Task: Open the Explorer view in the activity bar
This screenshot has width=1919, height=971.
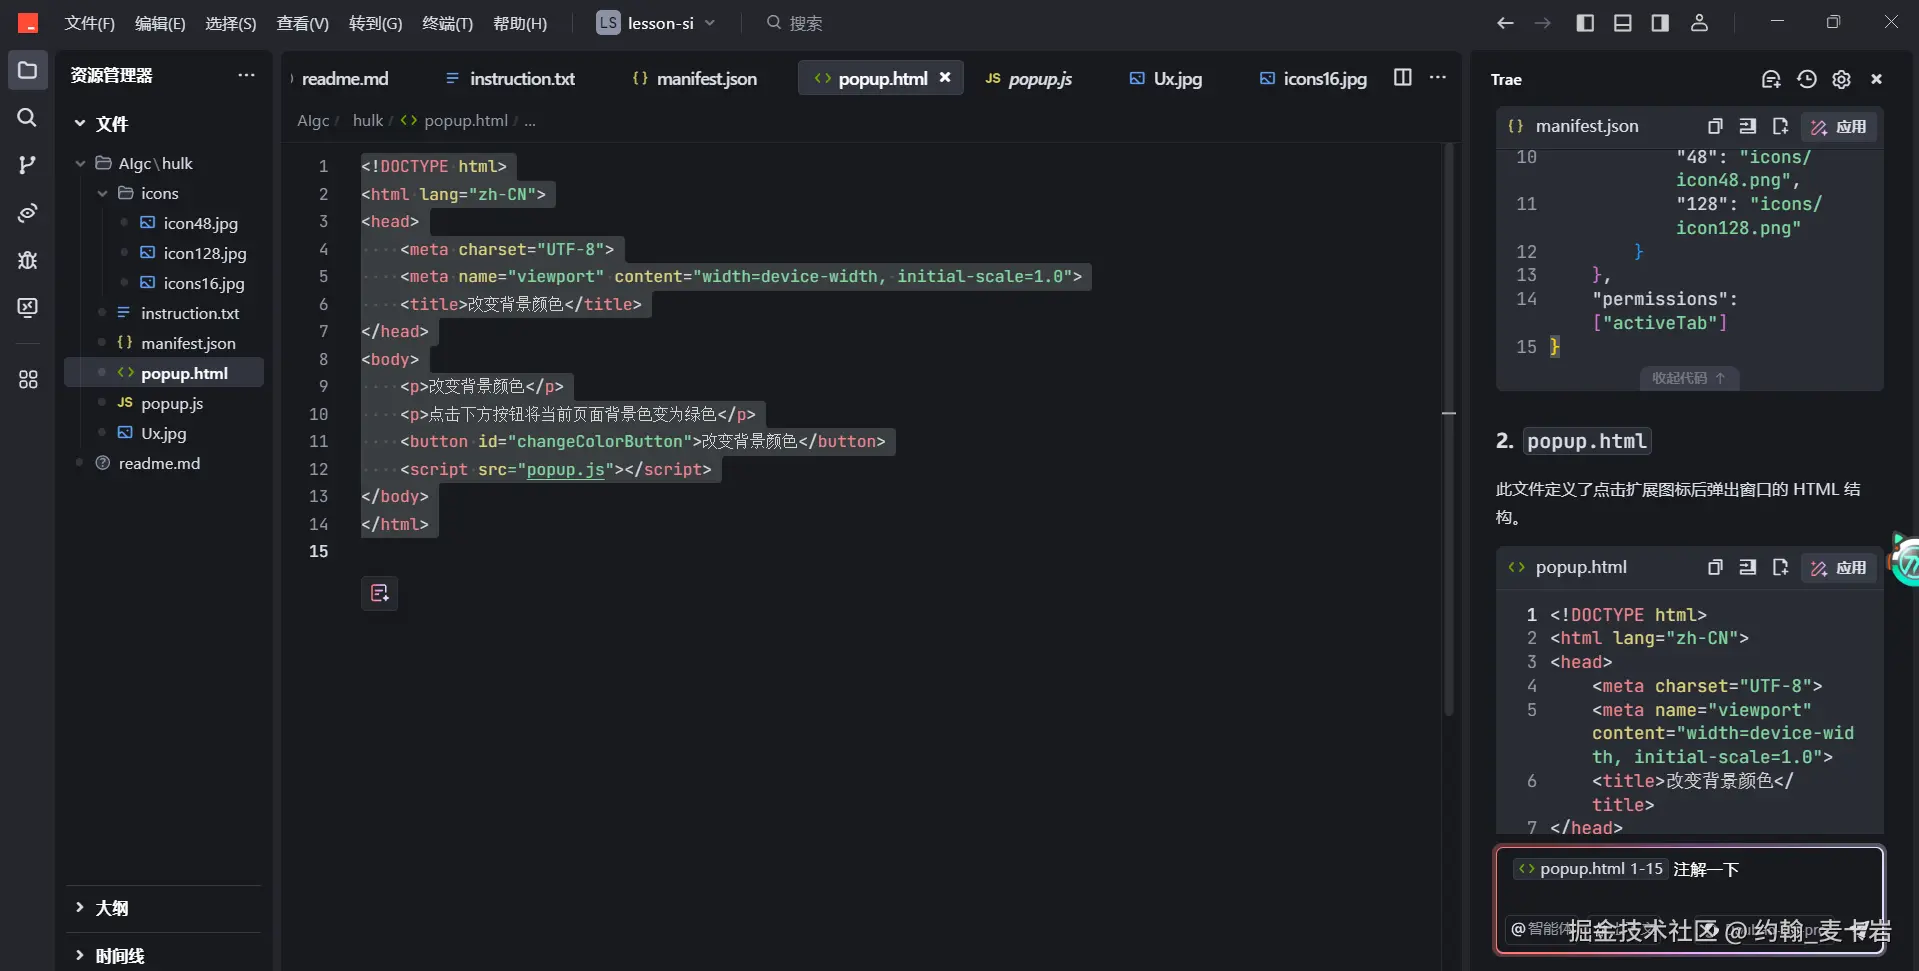Action: [x=27, y=70]
